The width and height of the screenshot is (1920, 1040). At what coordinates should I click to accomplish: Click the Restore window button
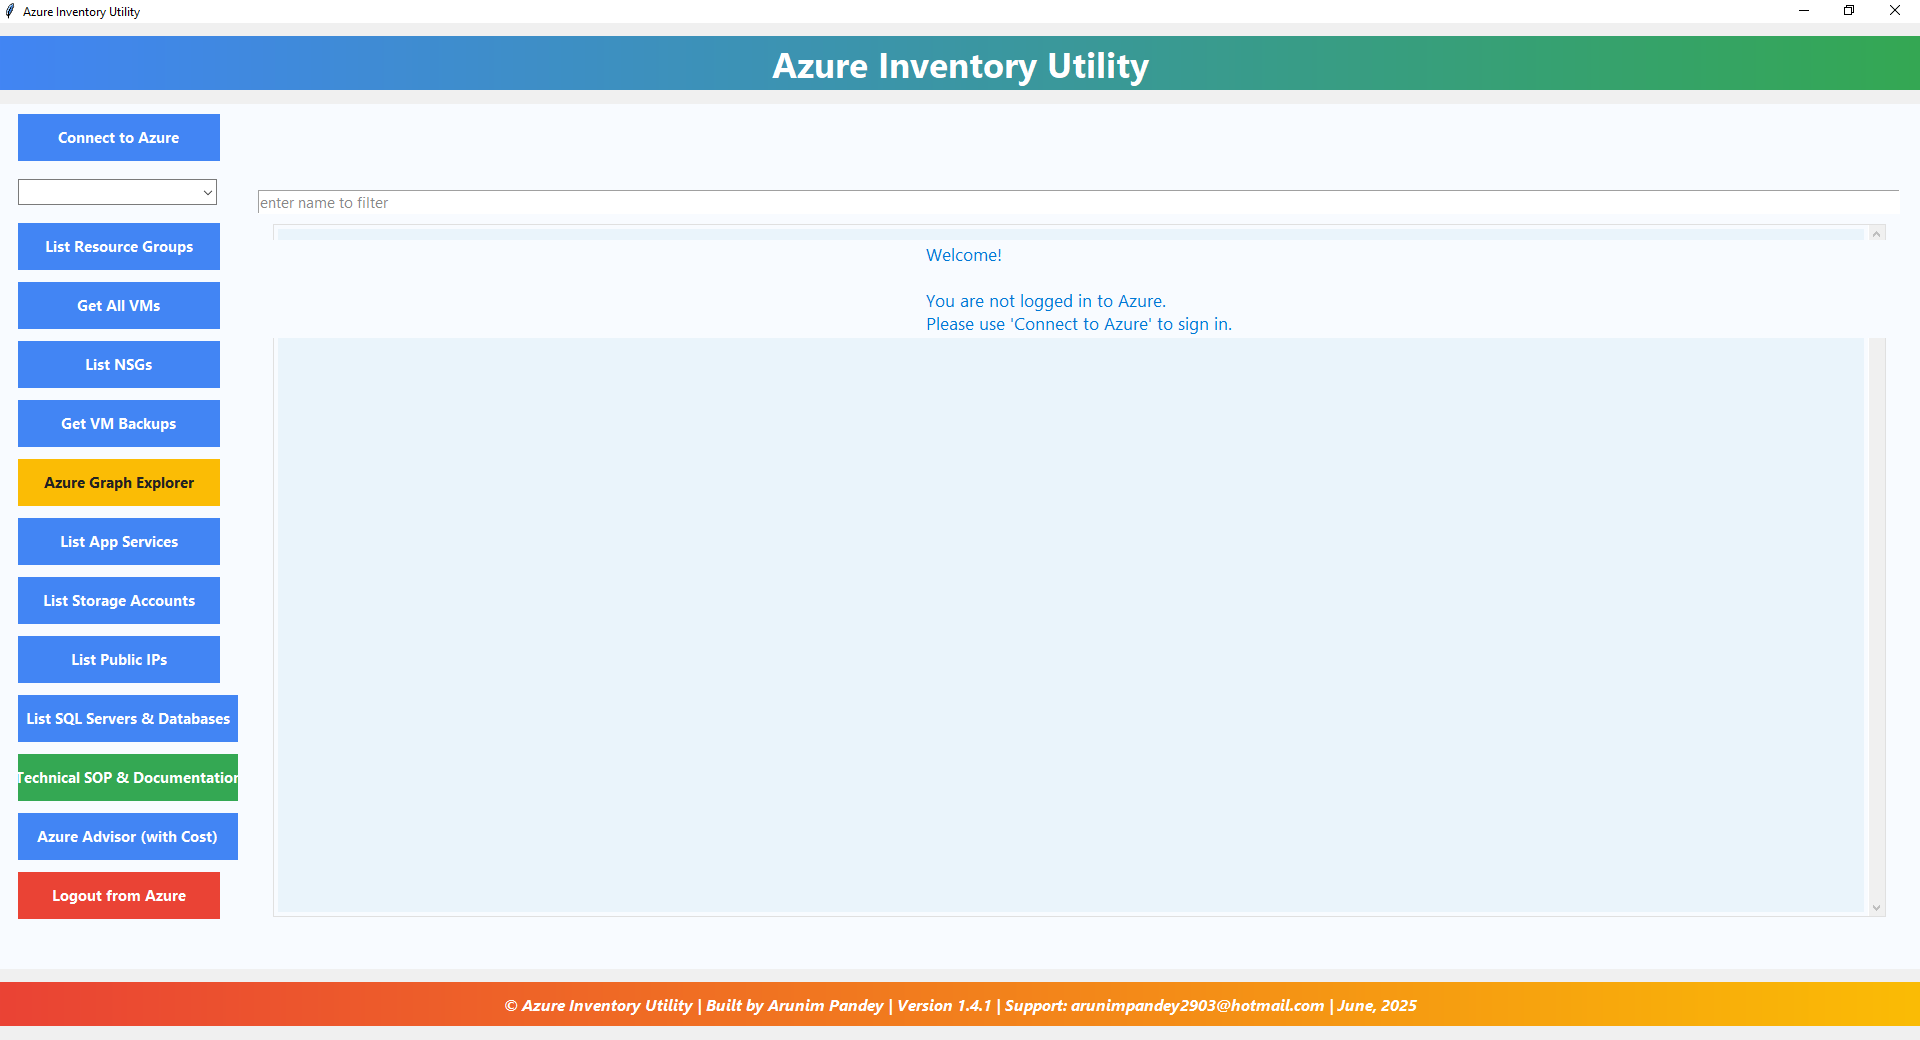coord(1849,11)
